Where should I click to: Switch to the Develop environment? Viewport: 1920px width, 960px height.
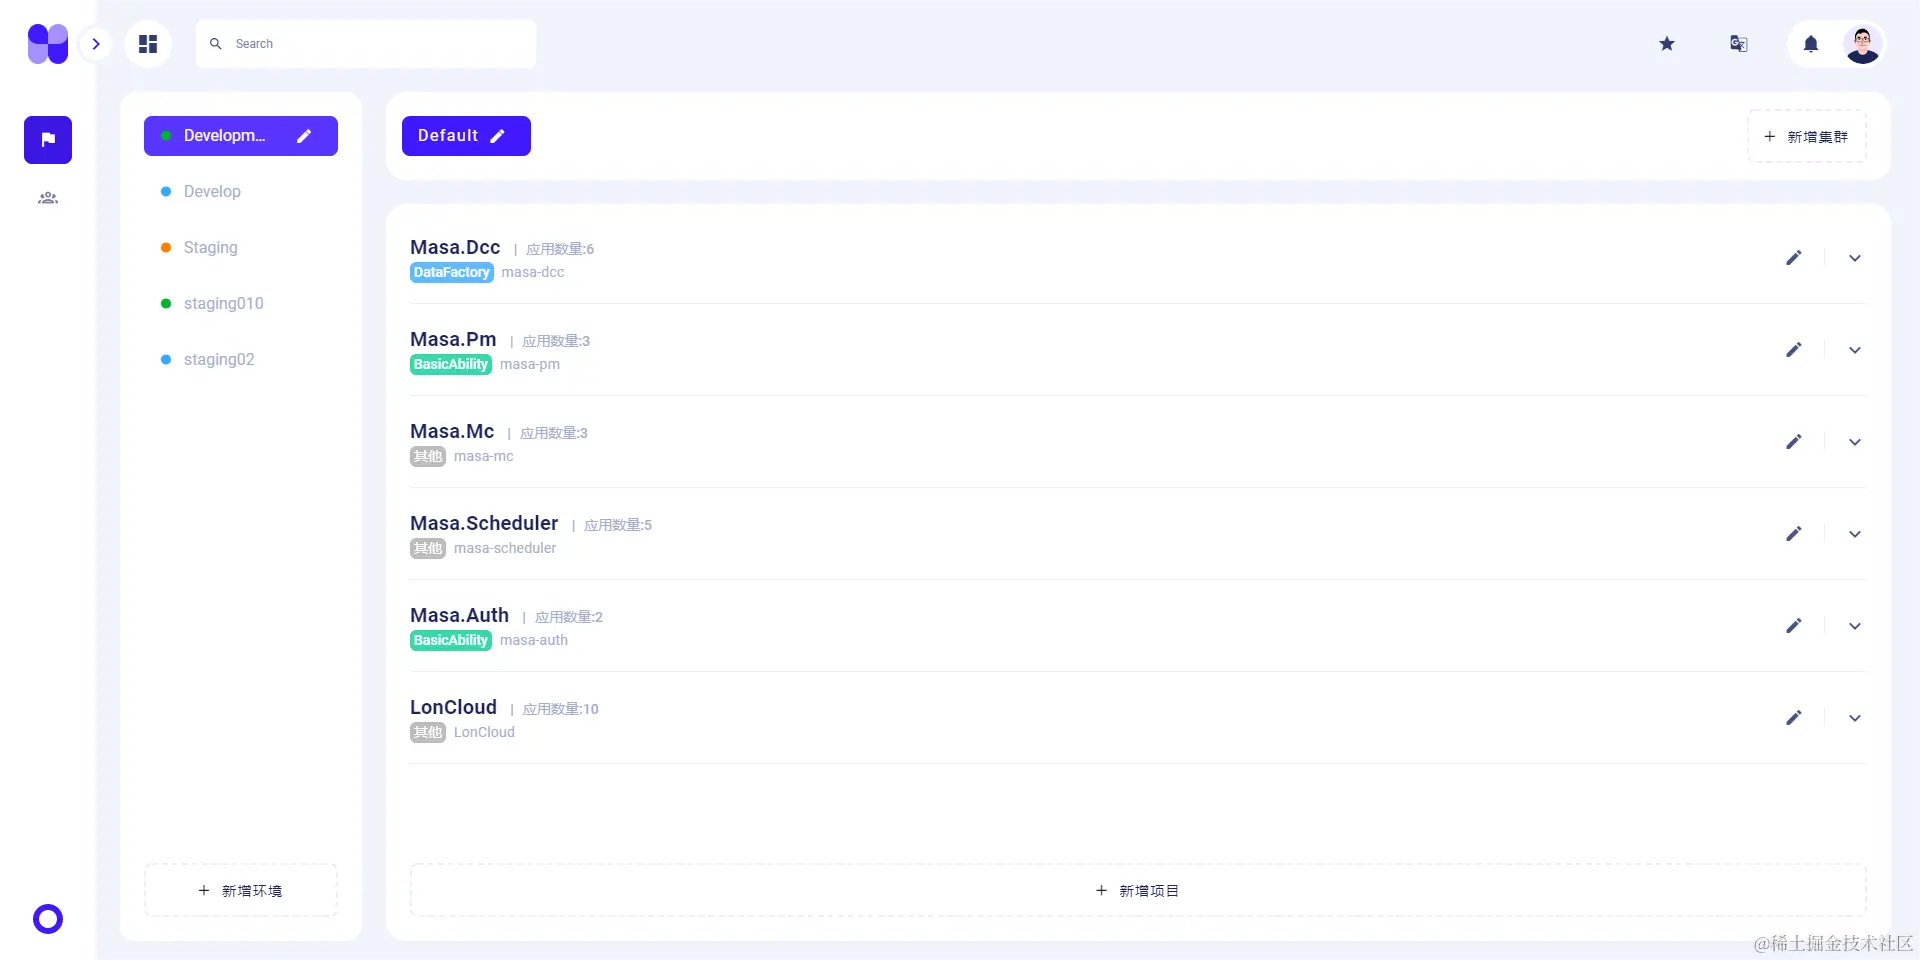[241, 192]
